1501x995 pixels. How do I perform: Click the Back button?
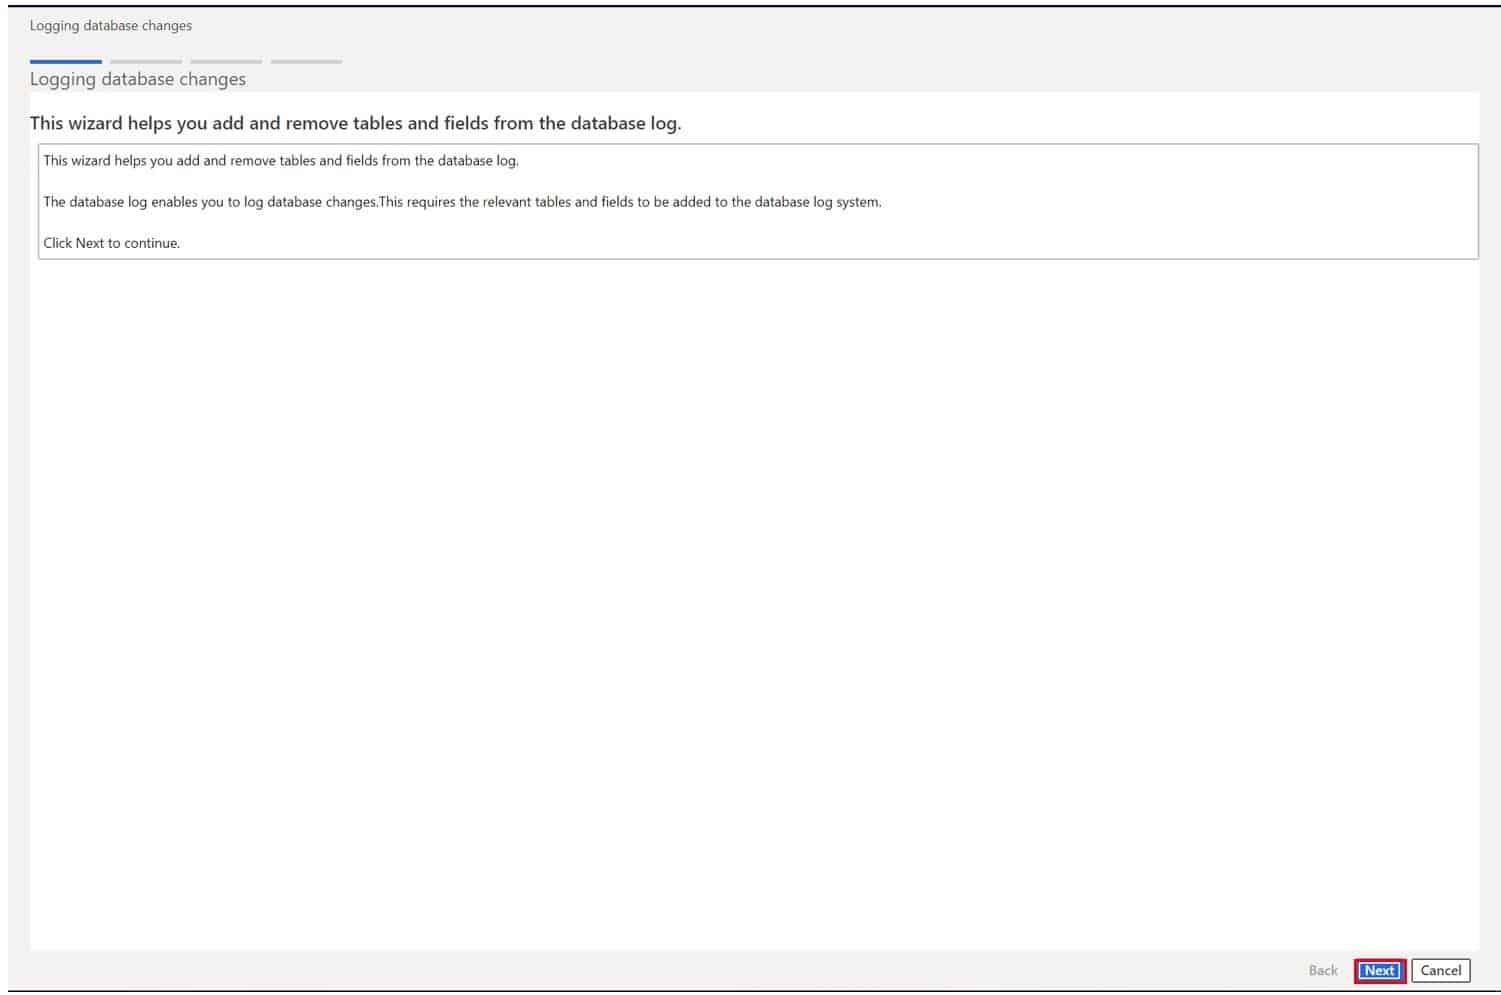(1322, 970)
